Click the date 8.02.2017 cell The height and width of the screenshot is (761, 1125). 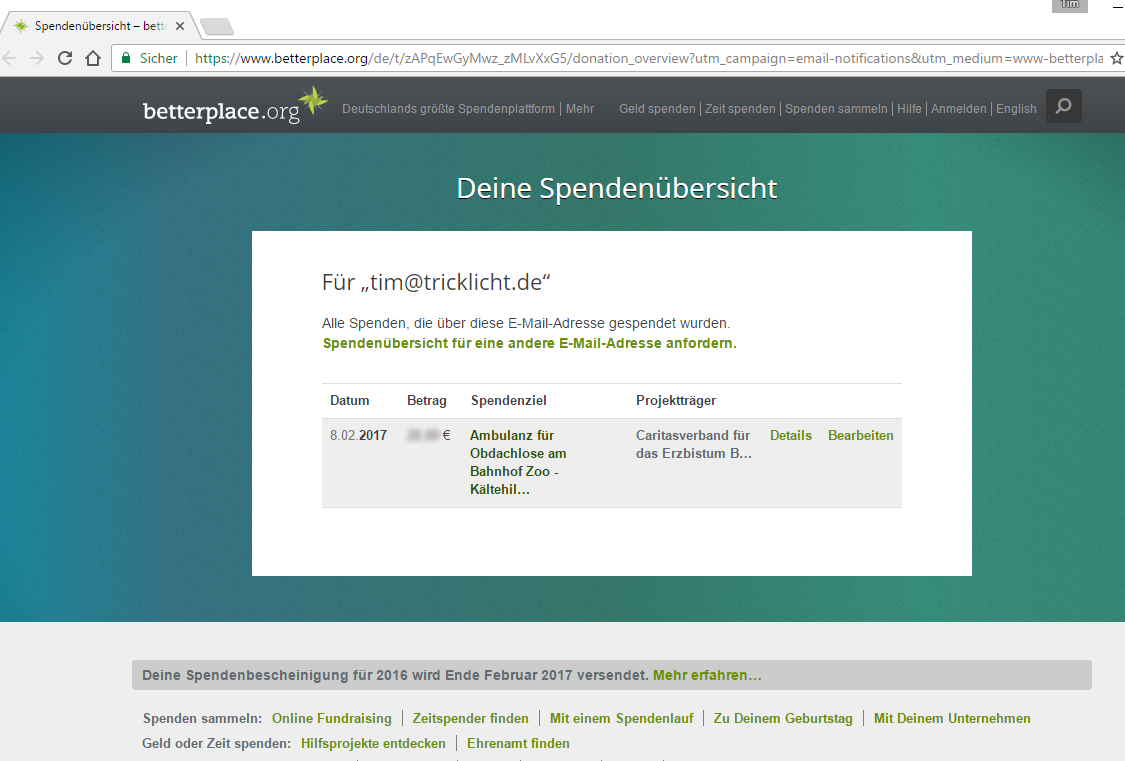click(x=358, y=435)
